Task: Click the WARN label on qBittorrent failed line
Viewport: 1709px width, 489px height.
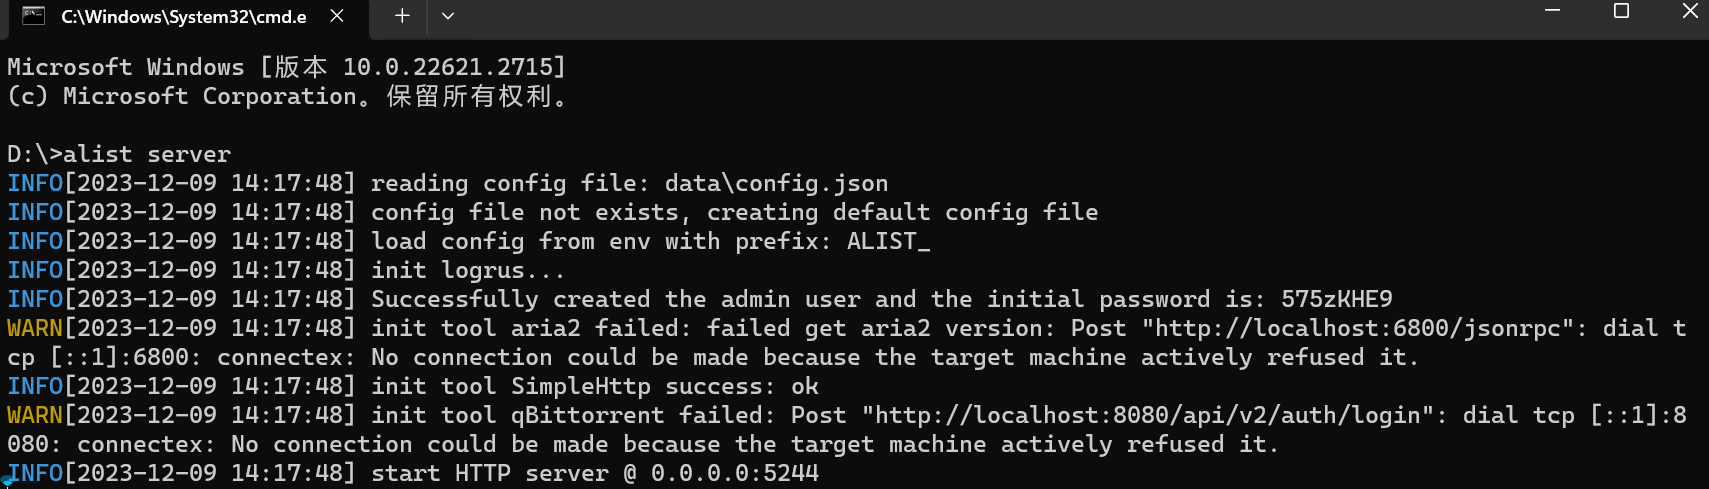Action: [x=35, y=415]
